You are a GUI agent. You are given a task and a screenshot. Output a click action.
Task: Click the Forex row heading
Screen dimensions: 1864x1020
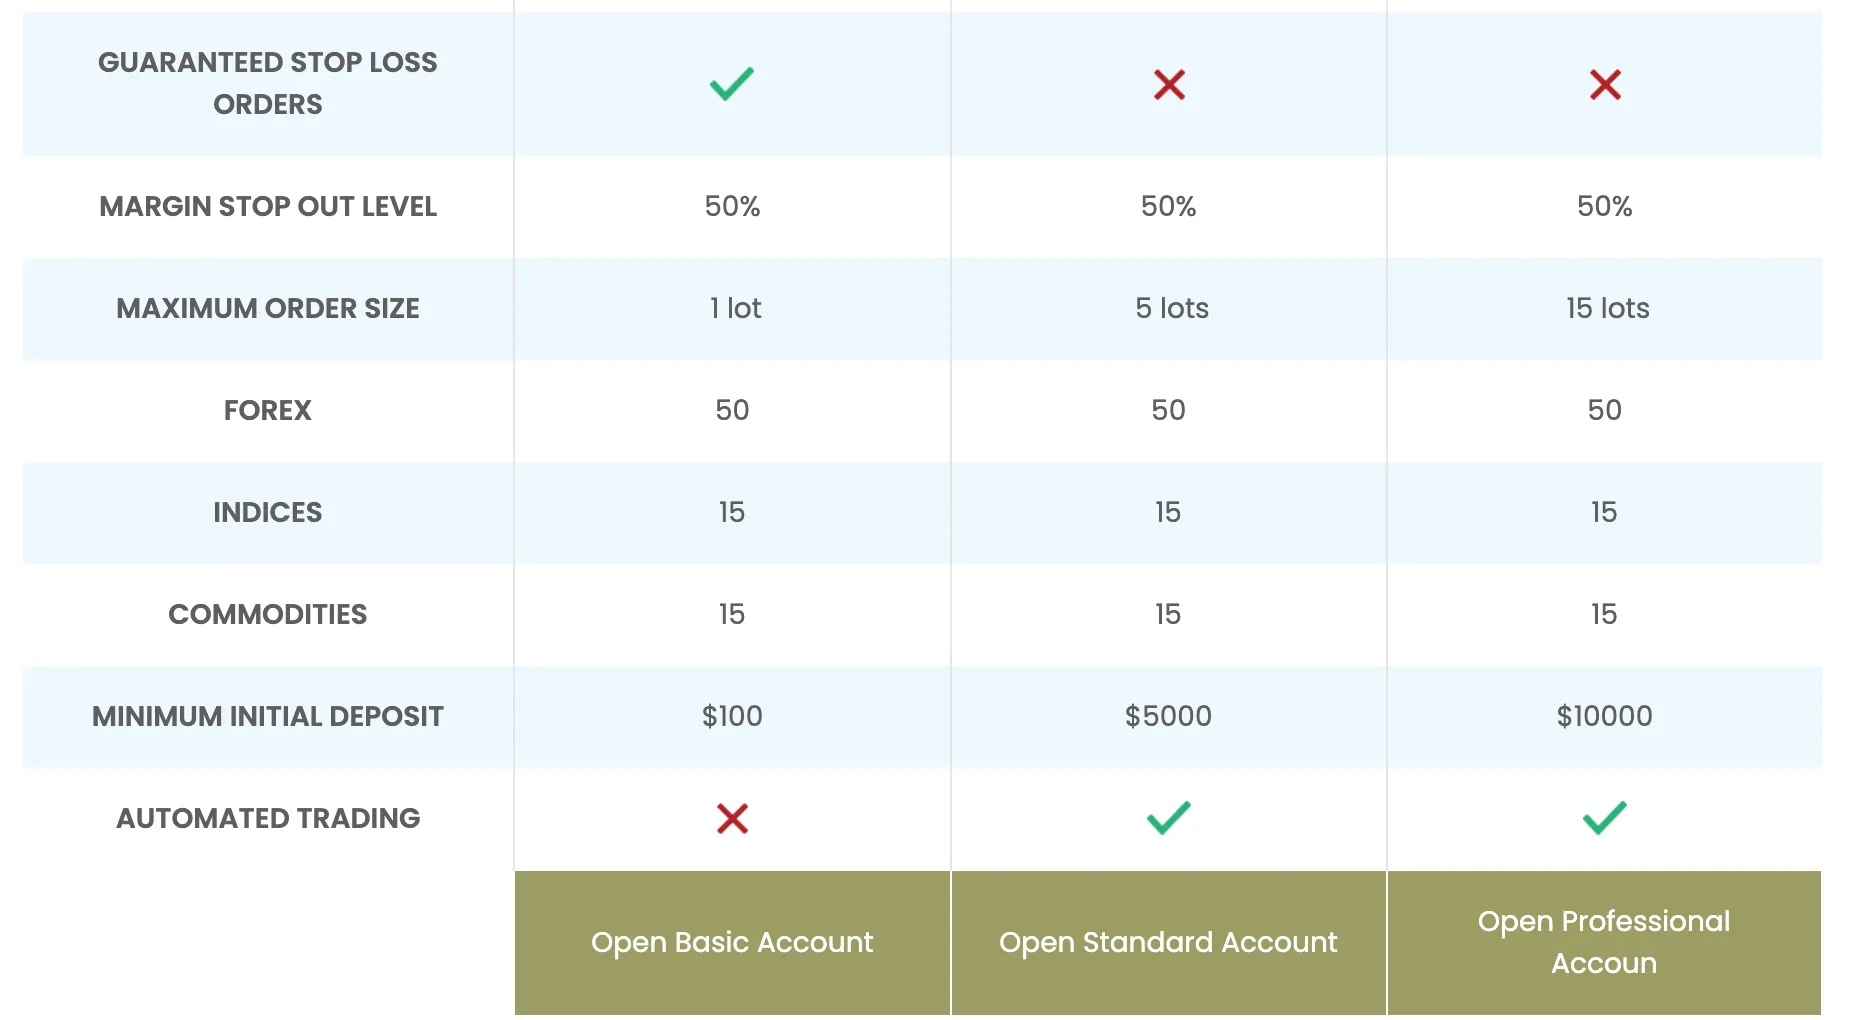[268, 410]
